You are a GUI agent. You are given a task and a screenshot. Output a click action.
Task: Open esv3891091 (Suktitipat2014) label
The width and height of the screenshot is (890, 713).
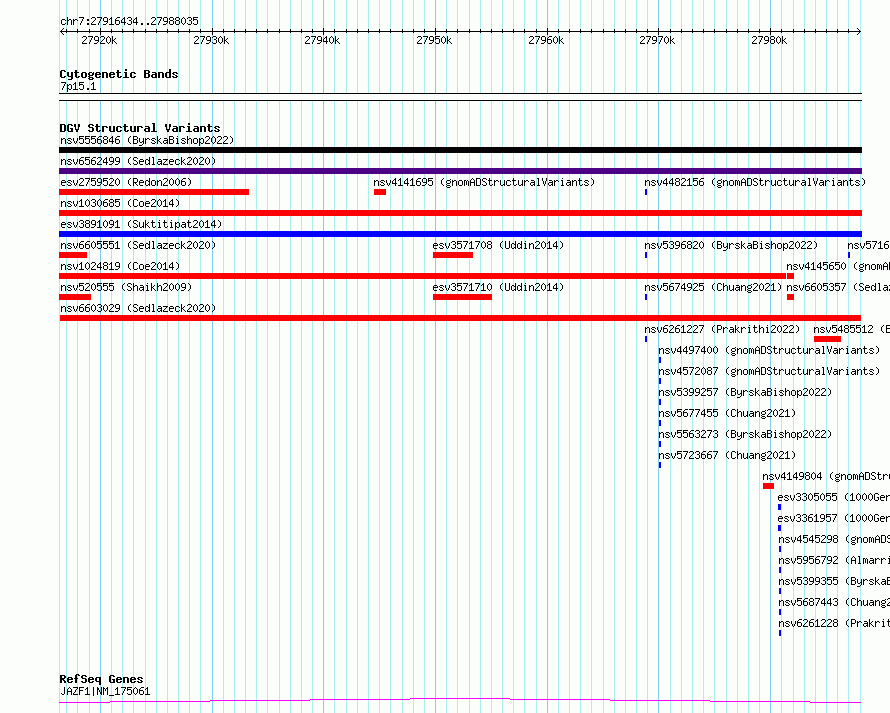(x=141, y=224)
